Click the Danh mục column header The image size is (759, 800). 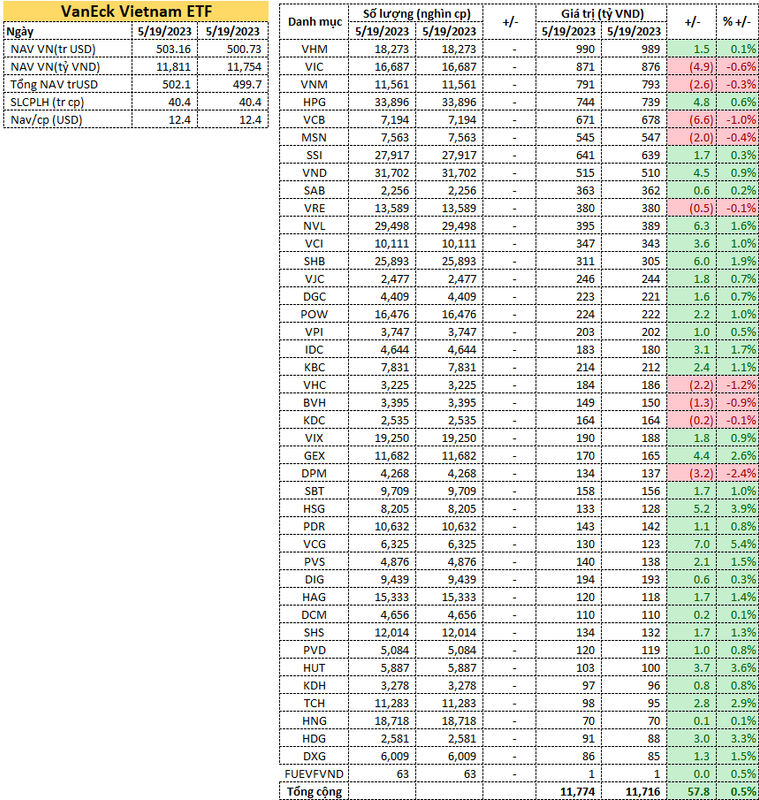tap(314, 22)
